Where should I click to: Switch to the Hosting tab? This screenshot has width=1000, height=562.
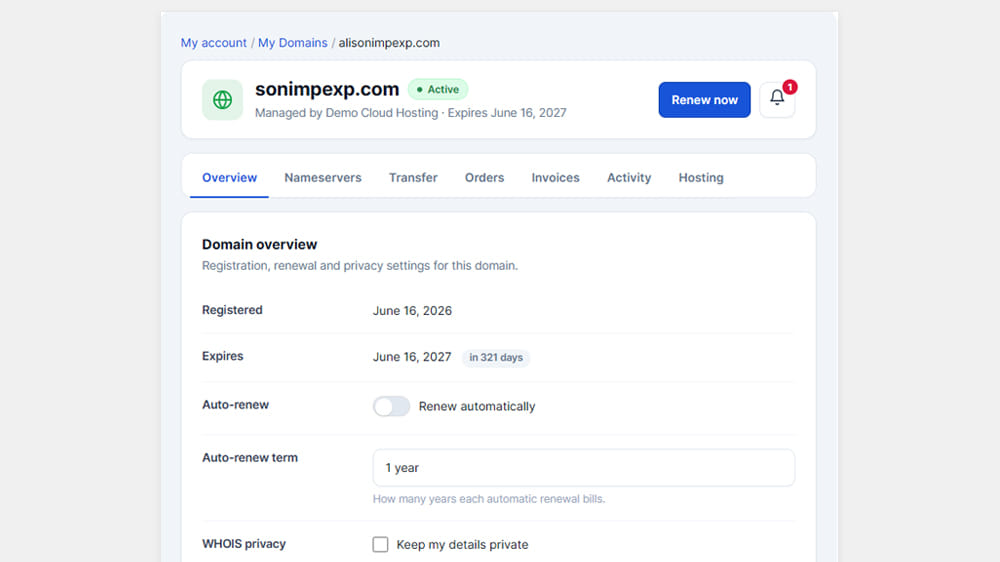coord(701,178)
